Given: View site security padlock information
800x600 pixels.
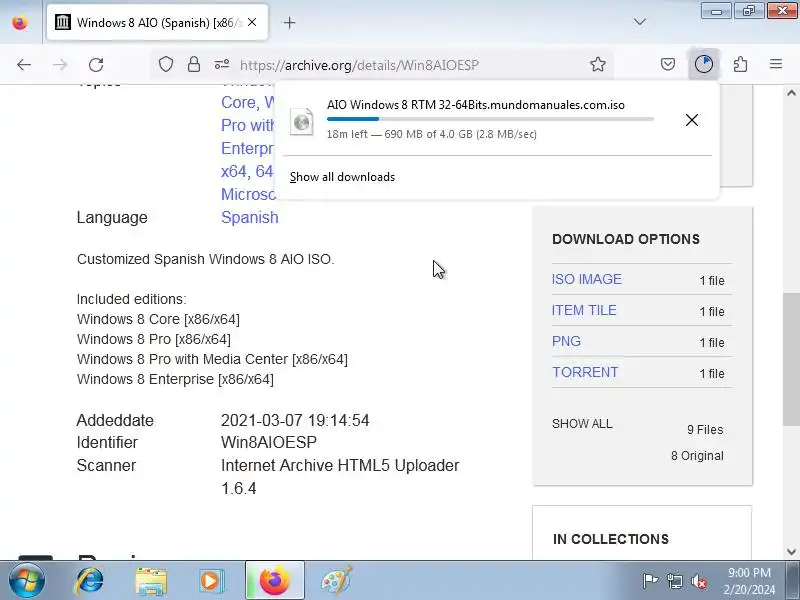Looking at the screenshot, I should pyautogui.click(x=194, y=65).
